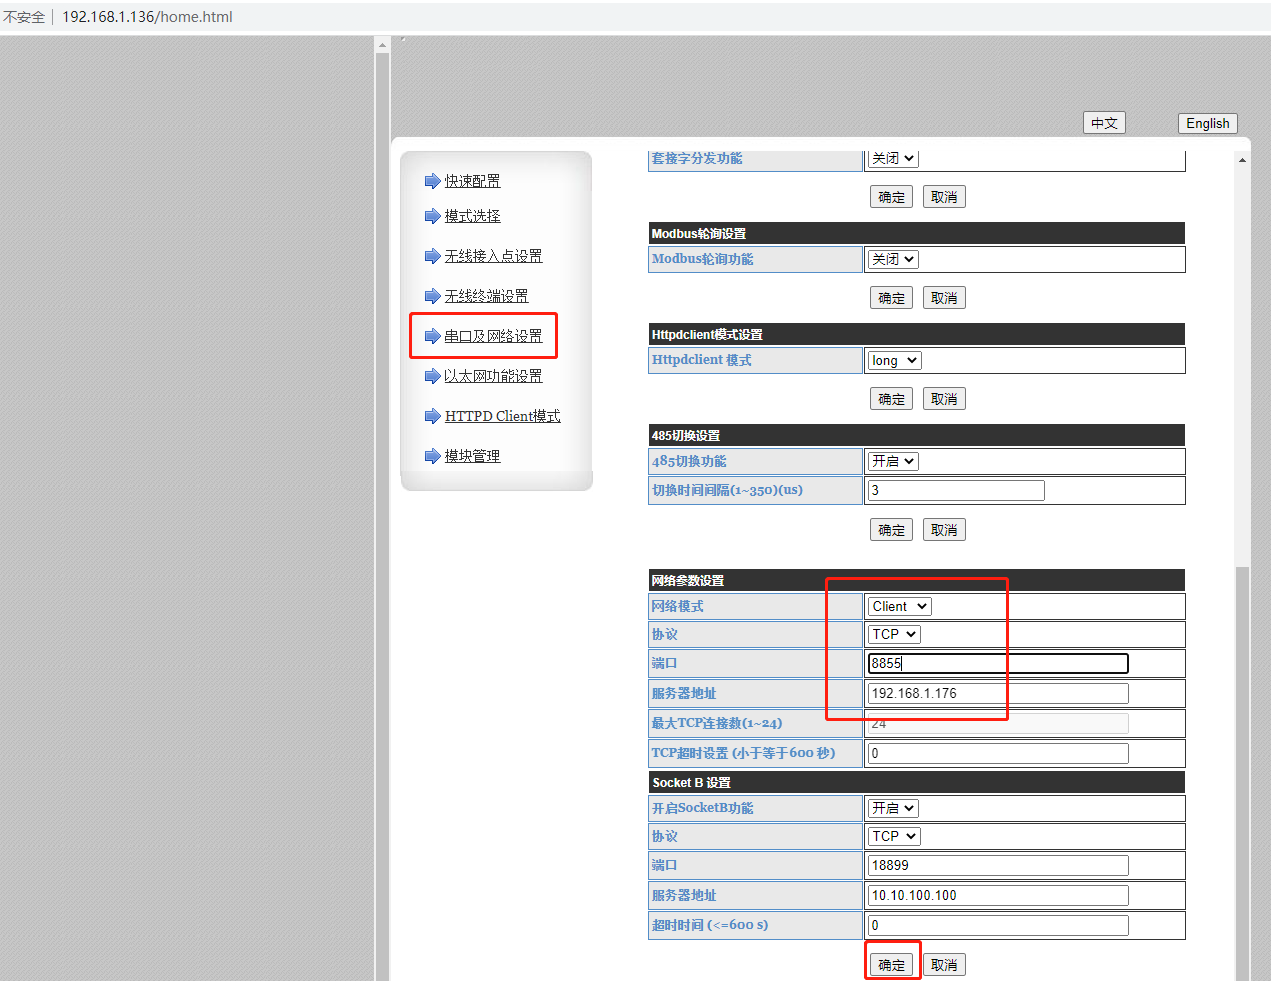Click the arrow icon next to 无线接入点设置

tap(432, 256)
